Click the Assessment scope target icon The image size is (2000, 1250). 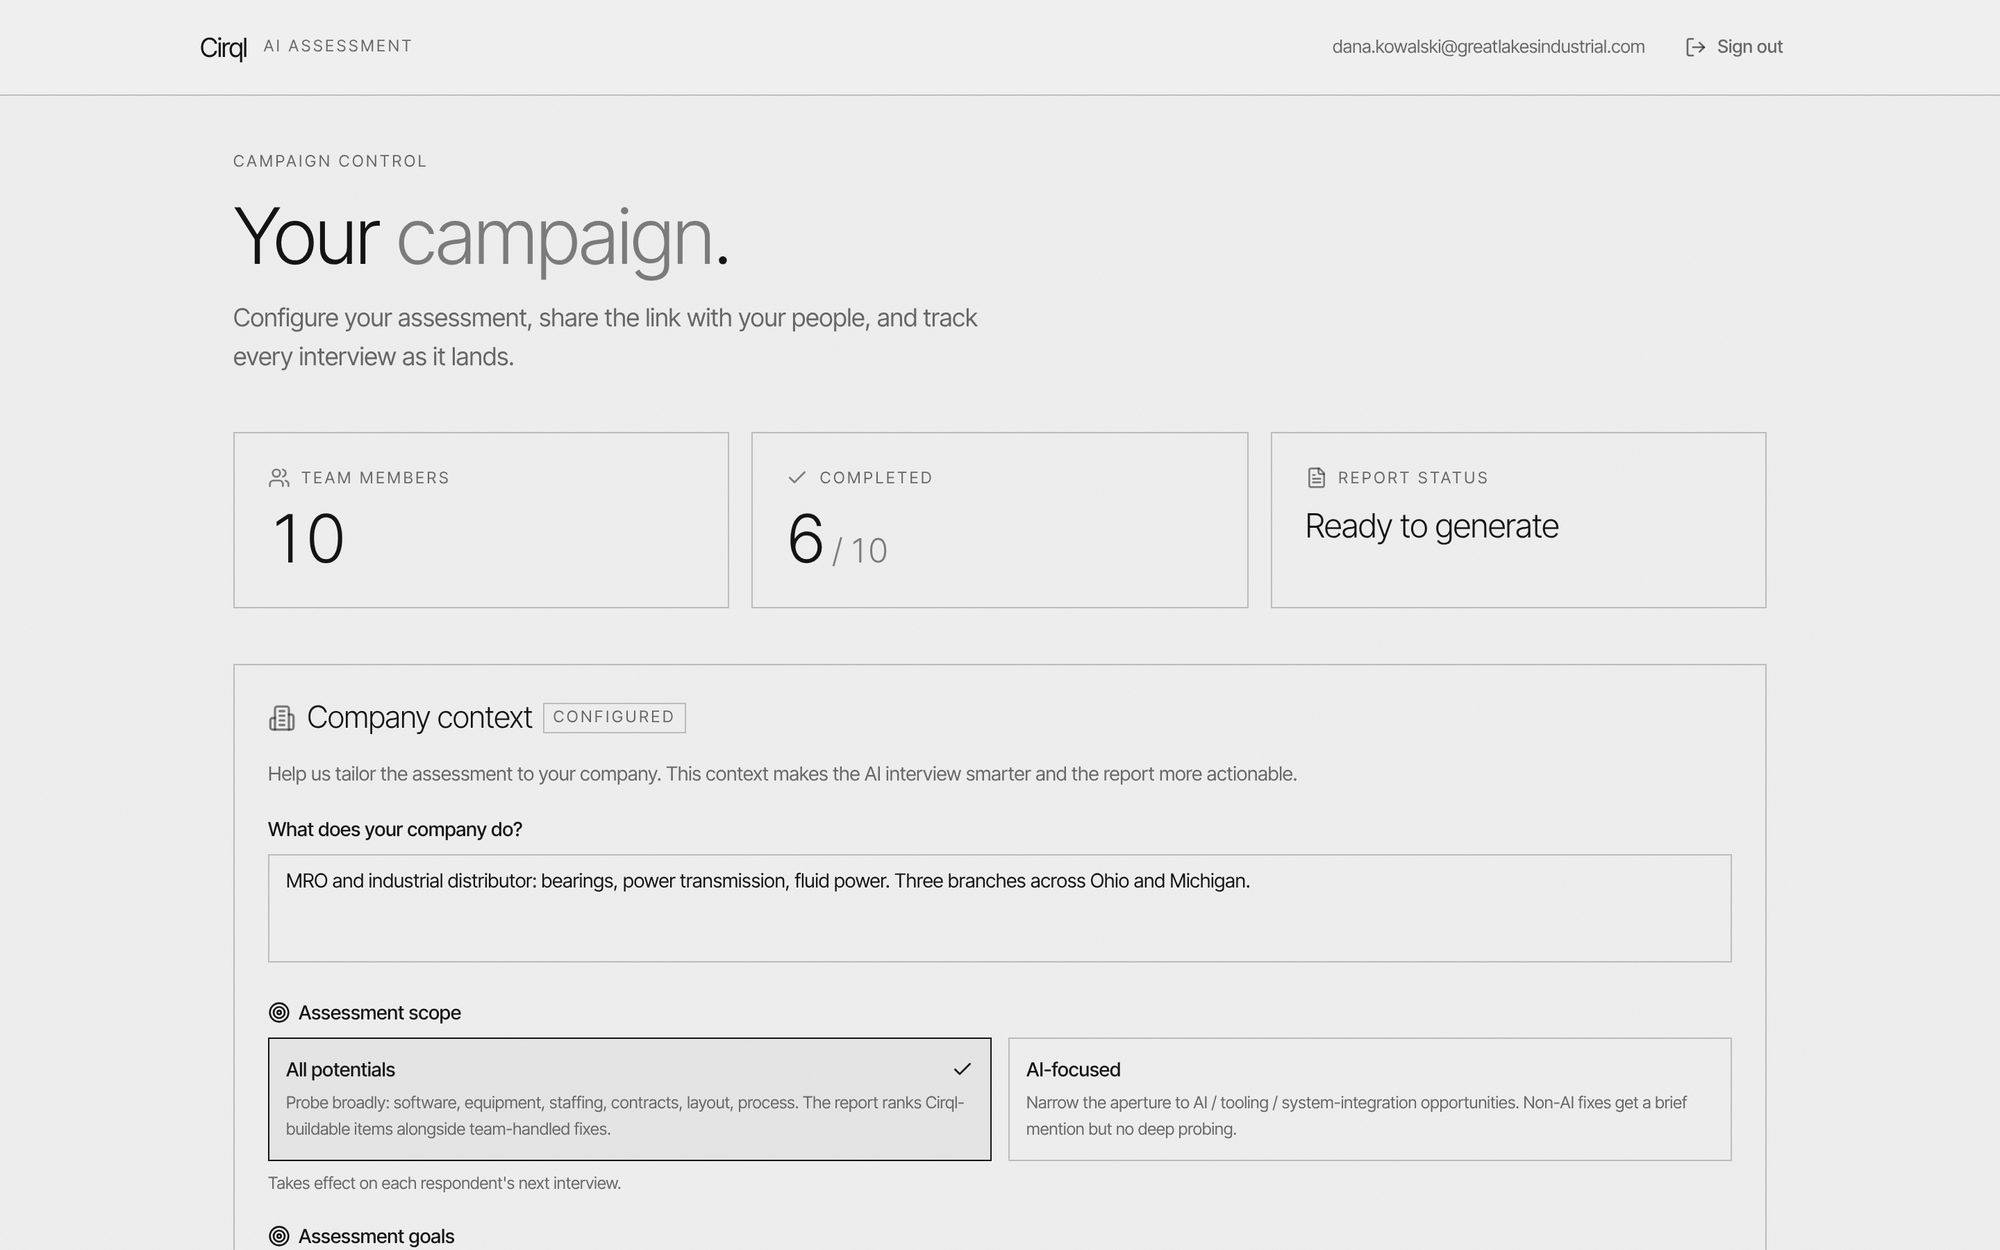279,1013
